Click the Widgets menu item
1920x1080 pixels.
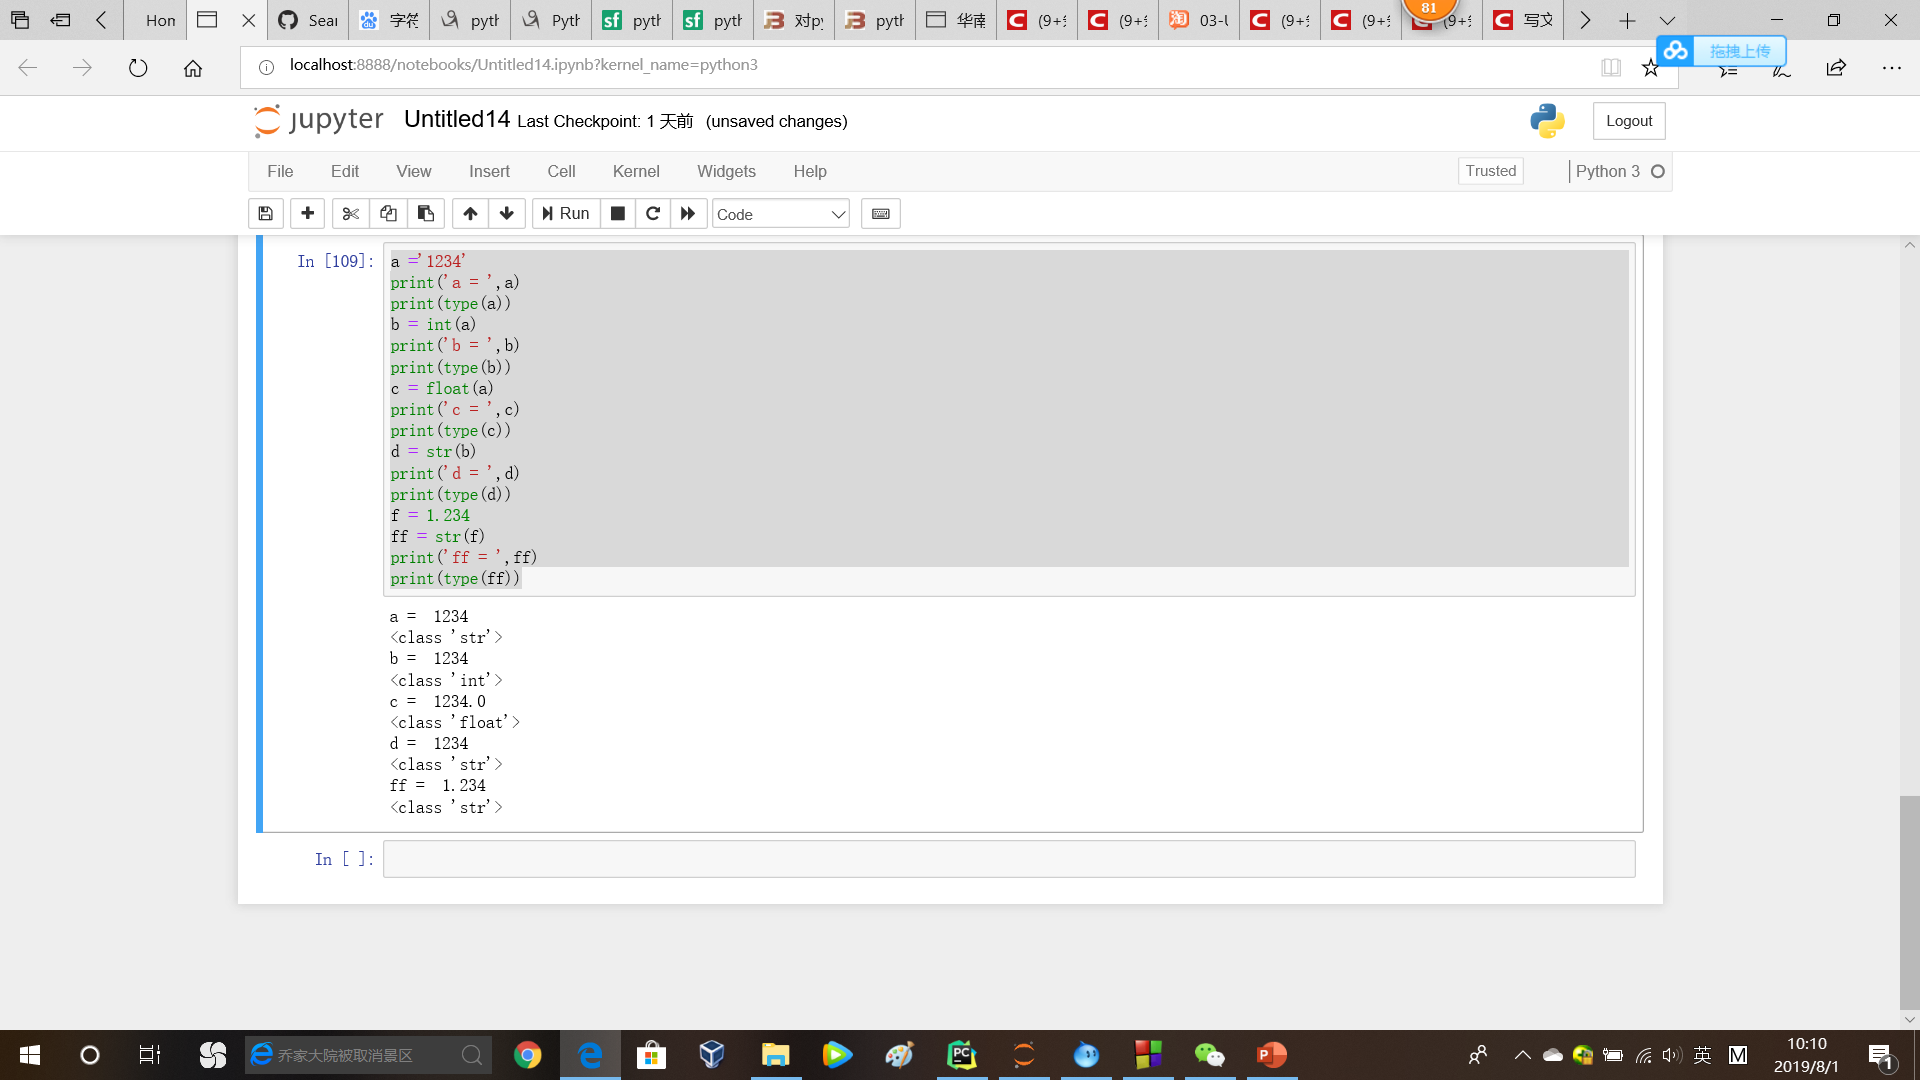click(725, 171)
